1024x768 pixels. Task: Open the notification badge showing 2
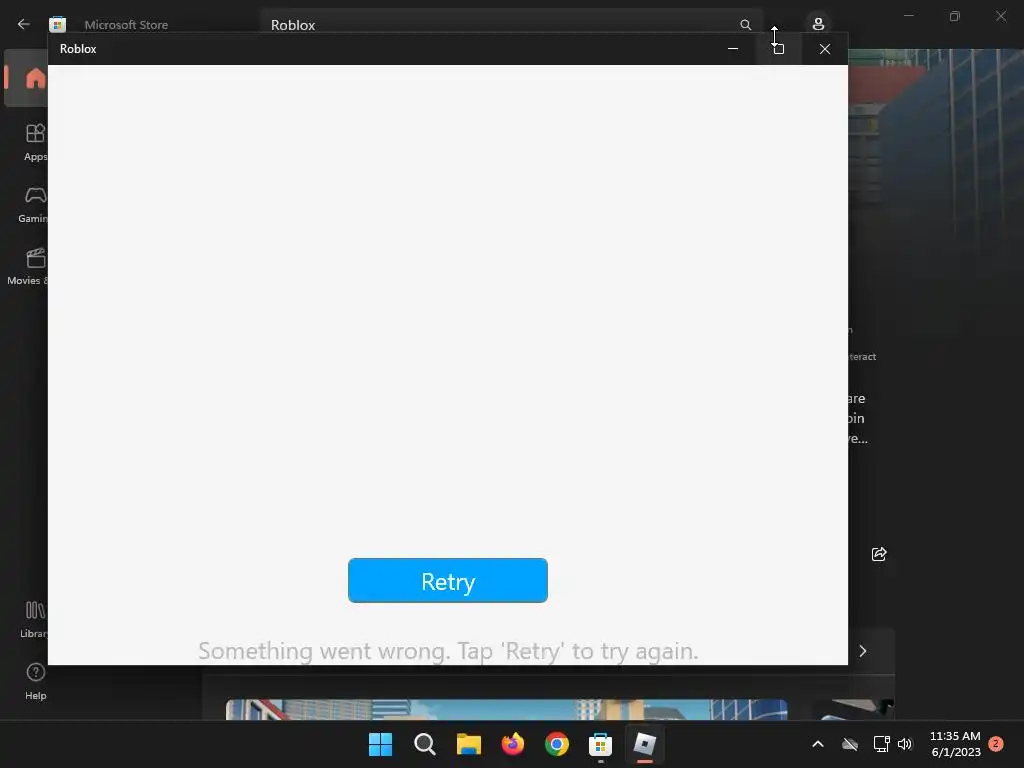point(996,744)
